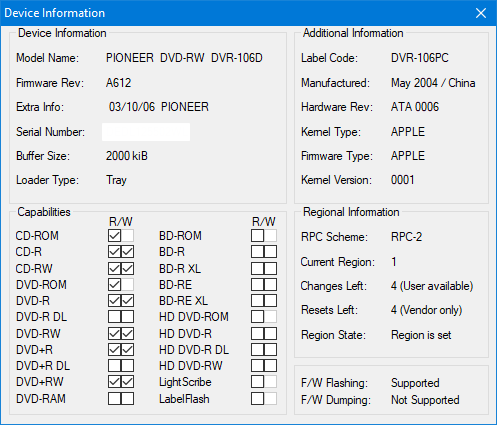Click the Additional Information group heading
Screen dimensions: 497x425
click(x=353, y=33)
